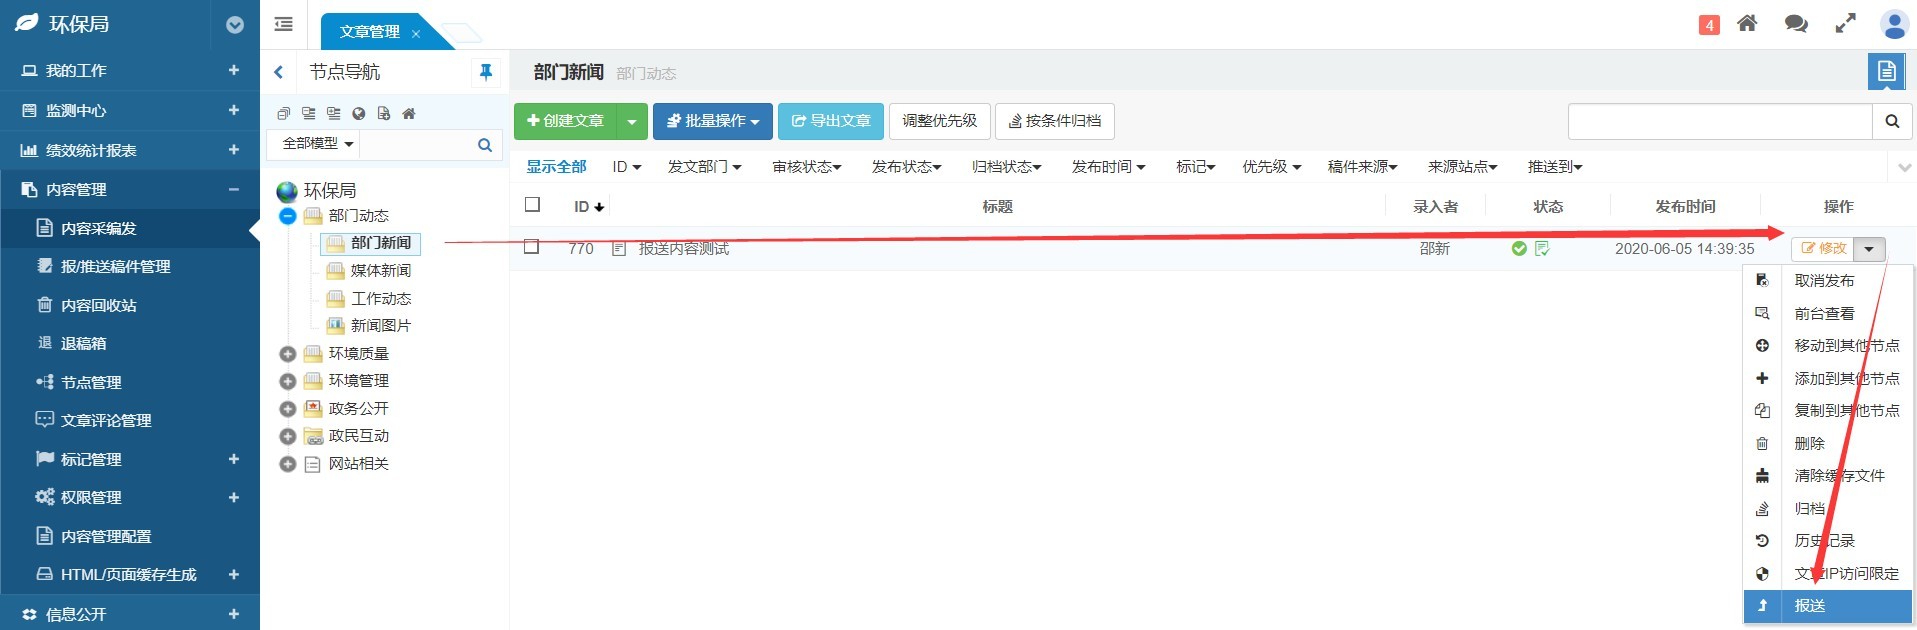The width and height of the screenshot is (1917, 630).
Task: Open the 批量操作 dropdown
Action: [712, 121]
